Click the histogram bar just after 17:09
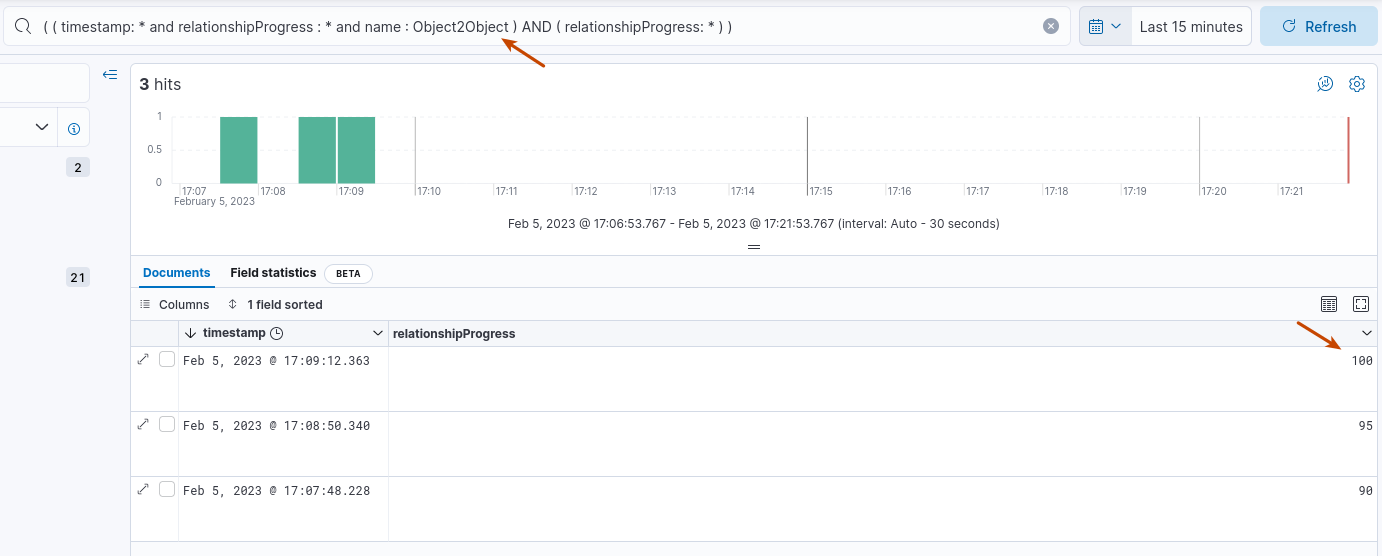This screenshot has width=1382, height=556. pyautogui.click(x=356, y=150)
